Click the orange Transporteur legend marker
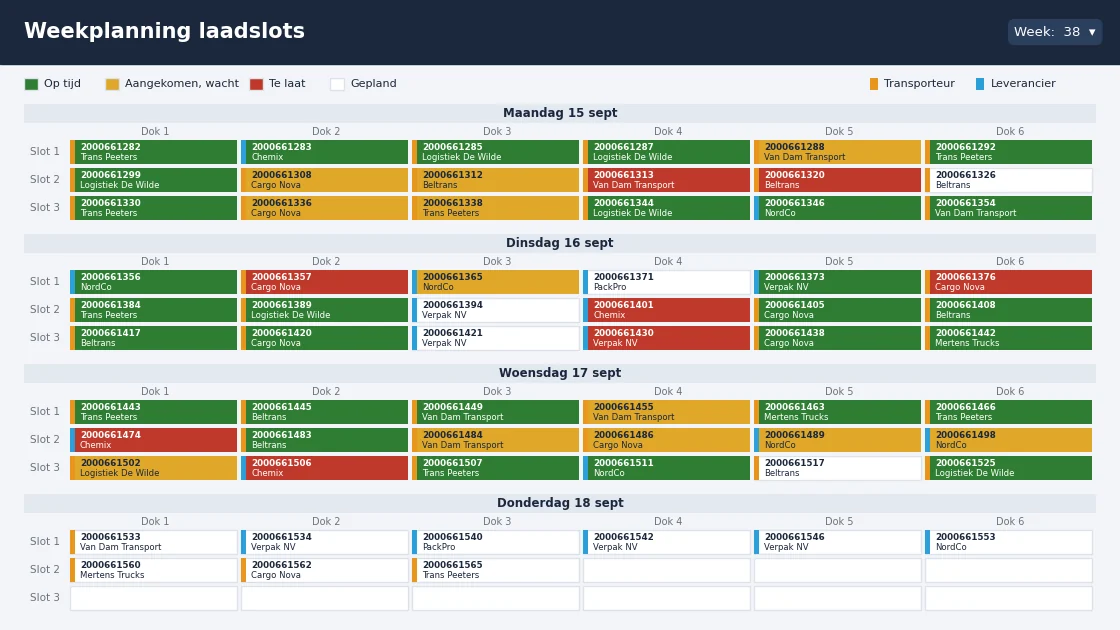 (874, 84)
